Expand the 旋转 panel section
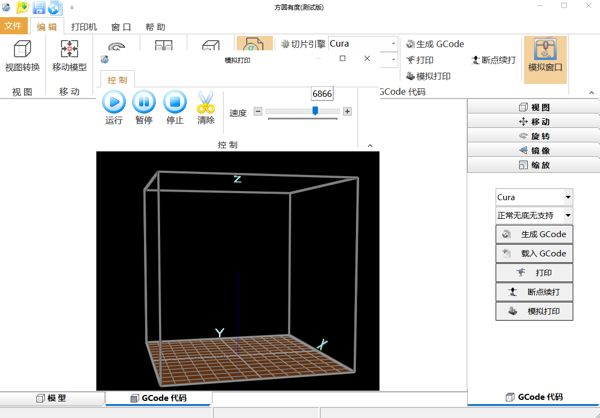600x418 pixels. [534, 136]
